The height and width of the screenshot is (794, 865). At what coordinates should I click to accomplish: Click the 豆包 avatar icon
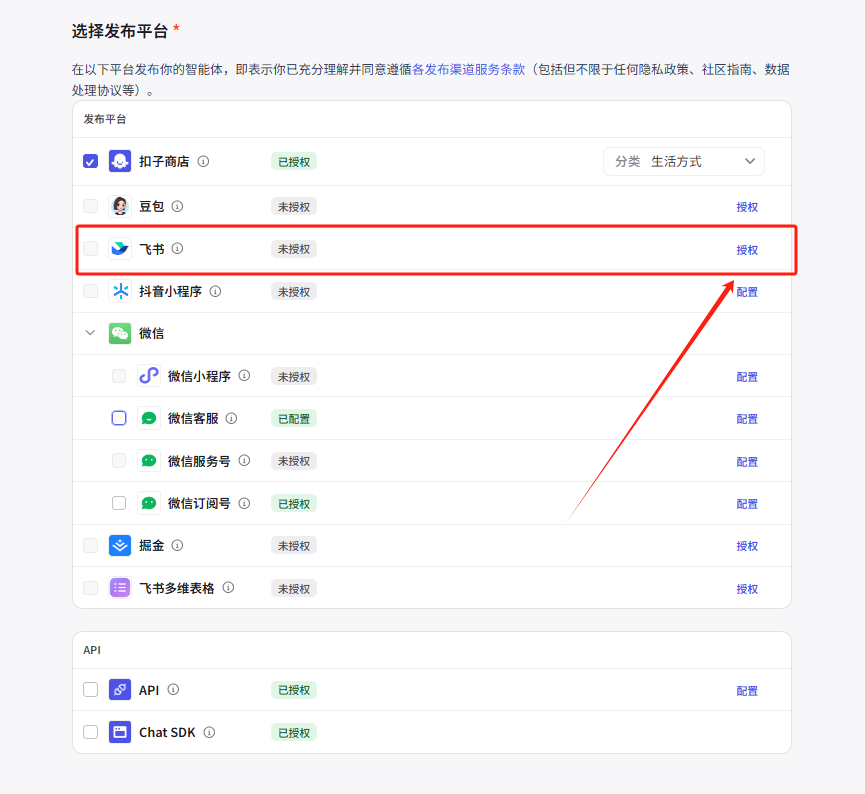pos(120,207)
